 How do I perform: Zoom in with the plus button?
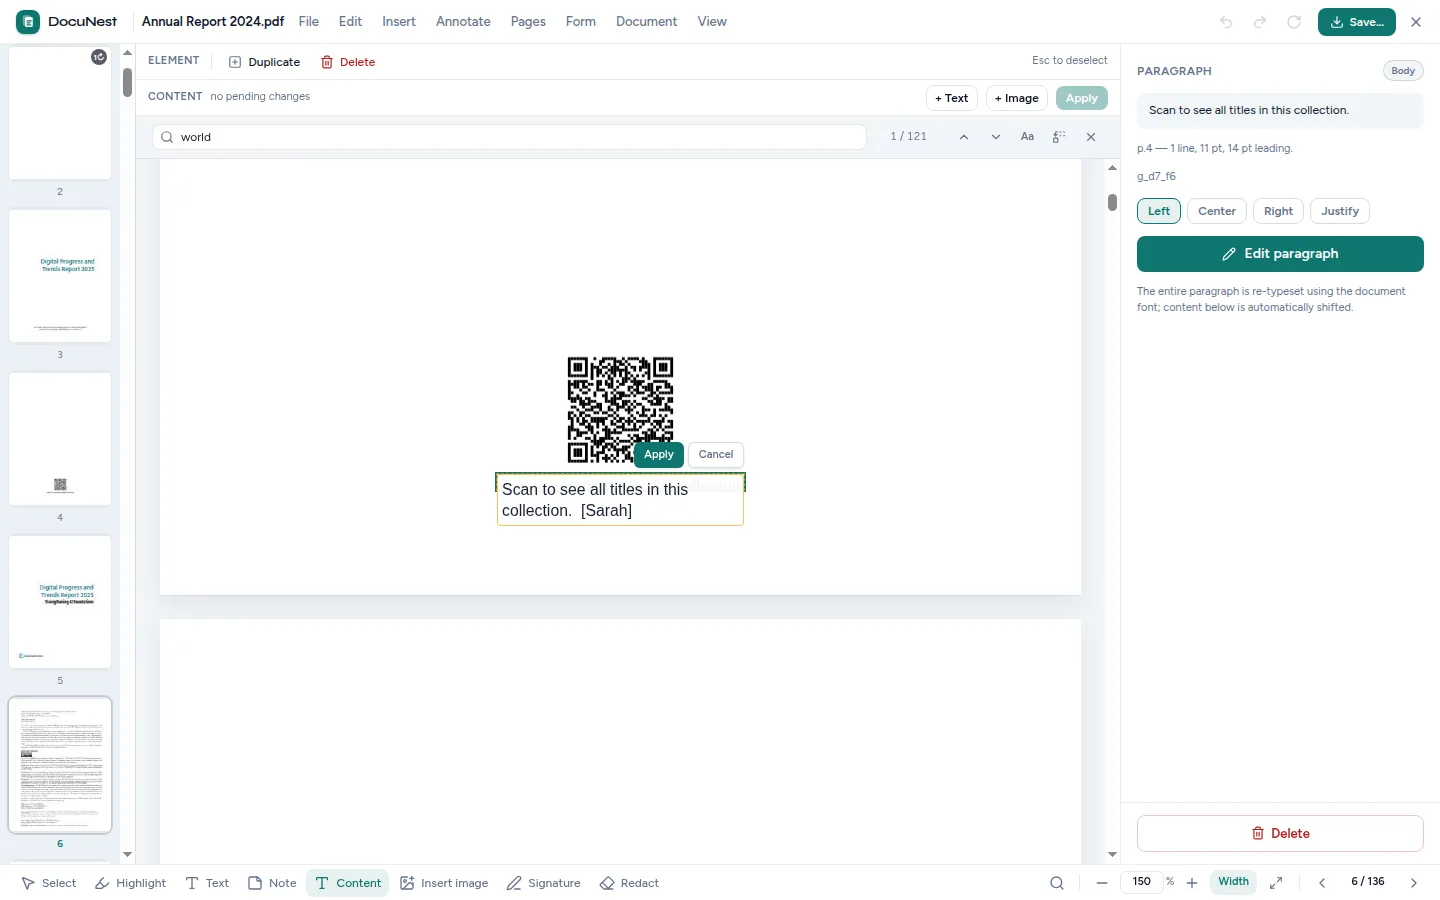coord(1192,883)
